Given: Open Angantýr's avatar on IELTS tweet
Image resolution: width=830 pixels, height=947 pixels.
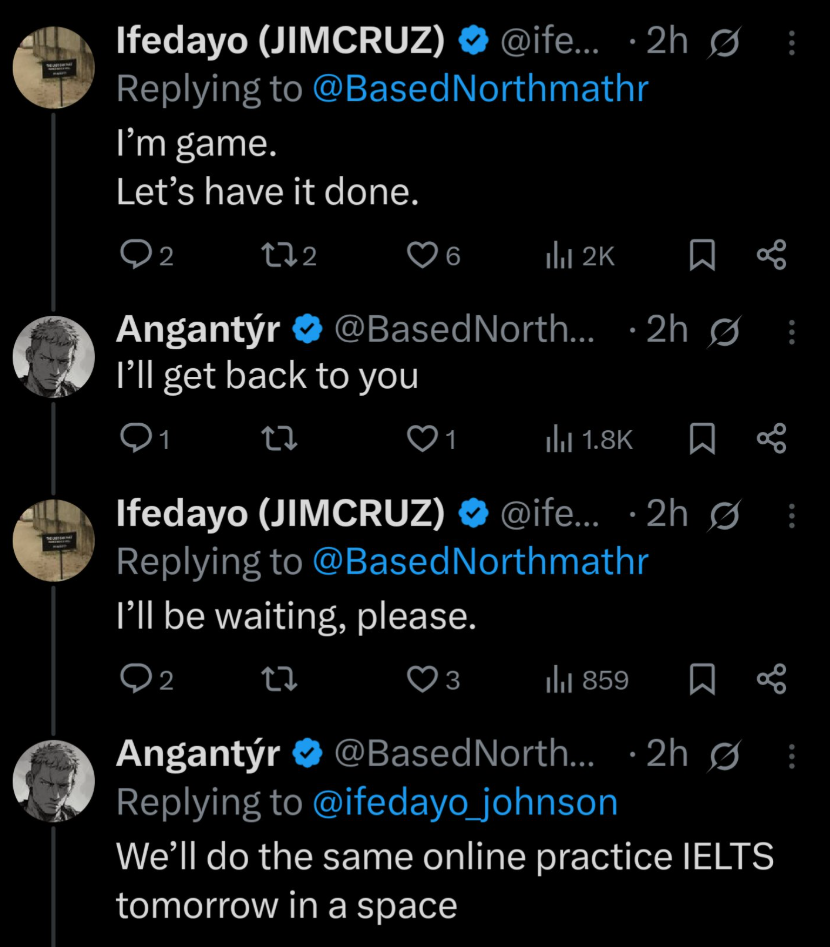Looking at the screenshot, I should pos(52,783).
